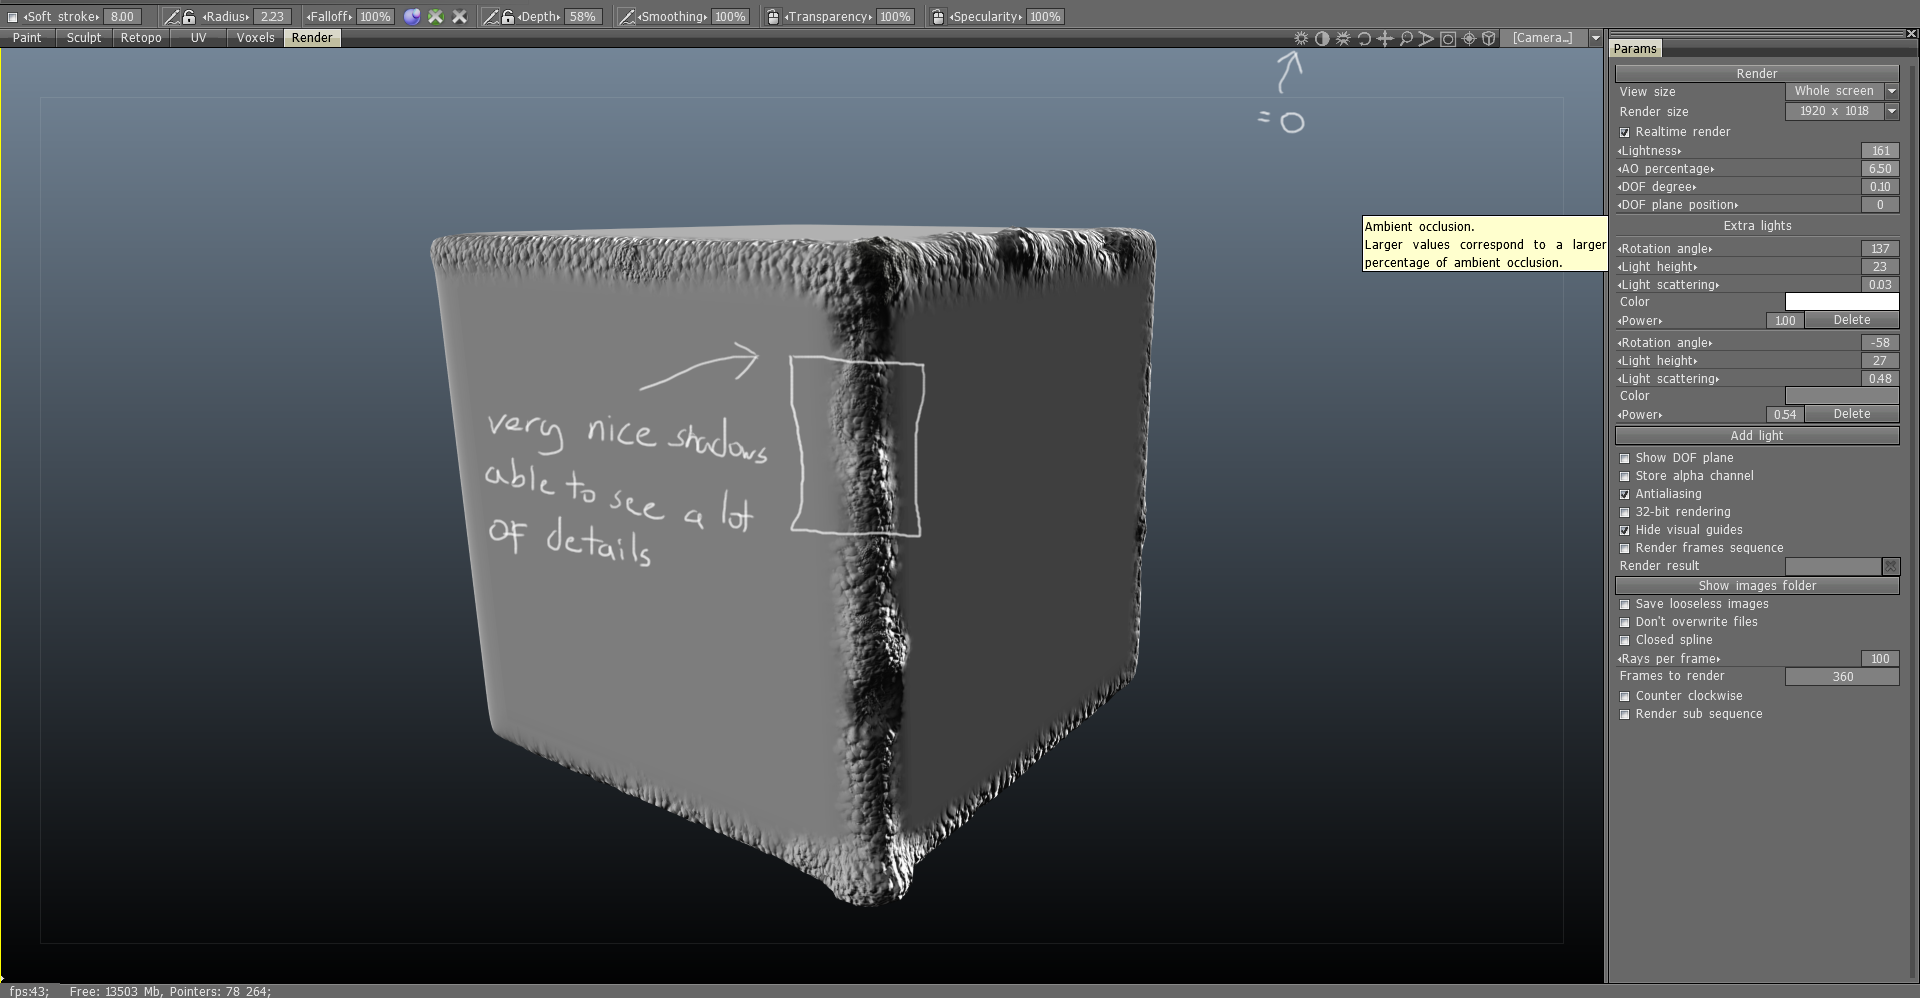Click the Show images folder button

point(1756,585)
